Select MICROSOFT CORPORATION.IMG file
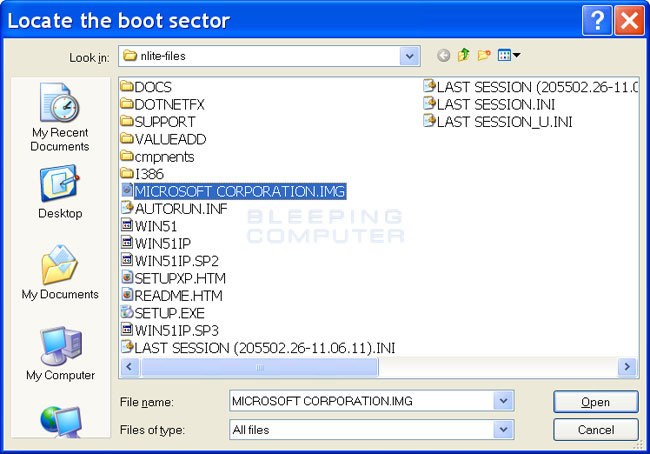This screenshot has height=454, width=650. click(234, 191)
